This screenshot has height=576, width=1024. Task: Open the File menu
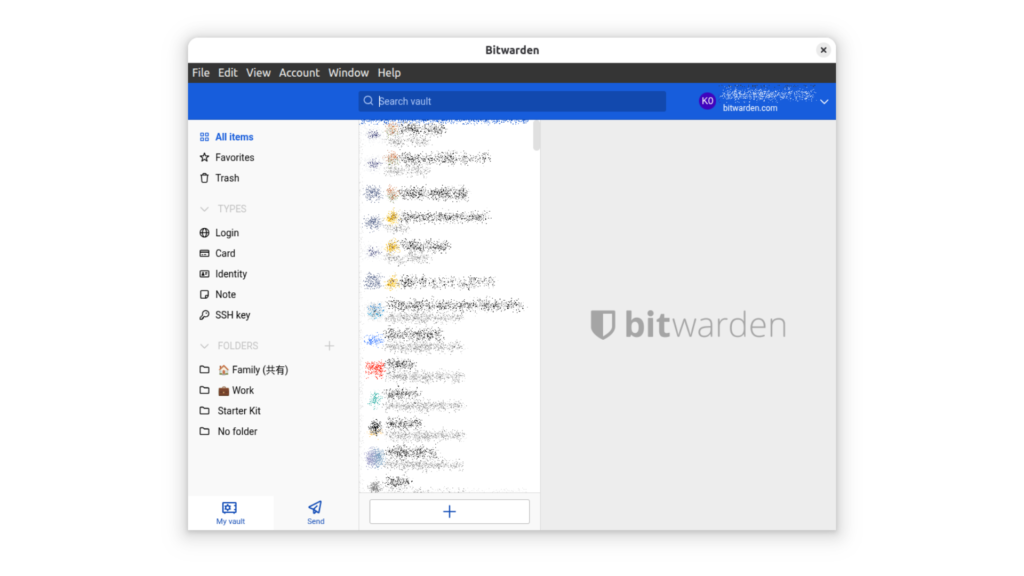[x=200, y=72]
